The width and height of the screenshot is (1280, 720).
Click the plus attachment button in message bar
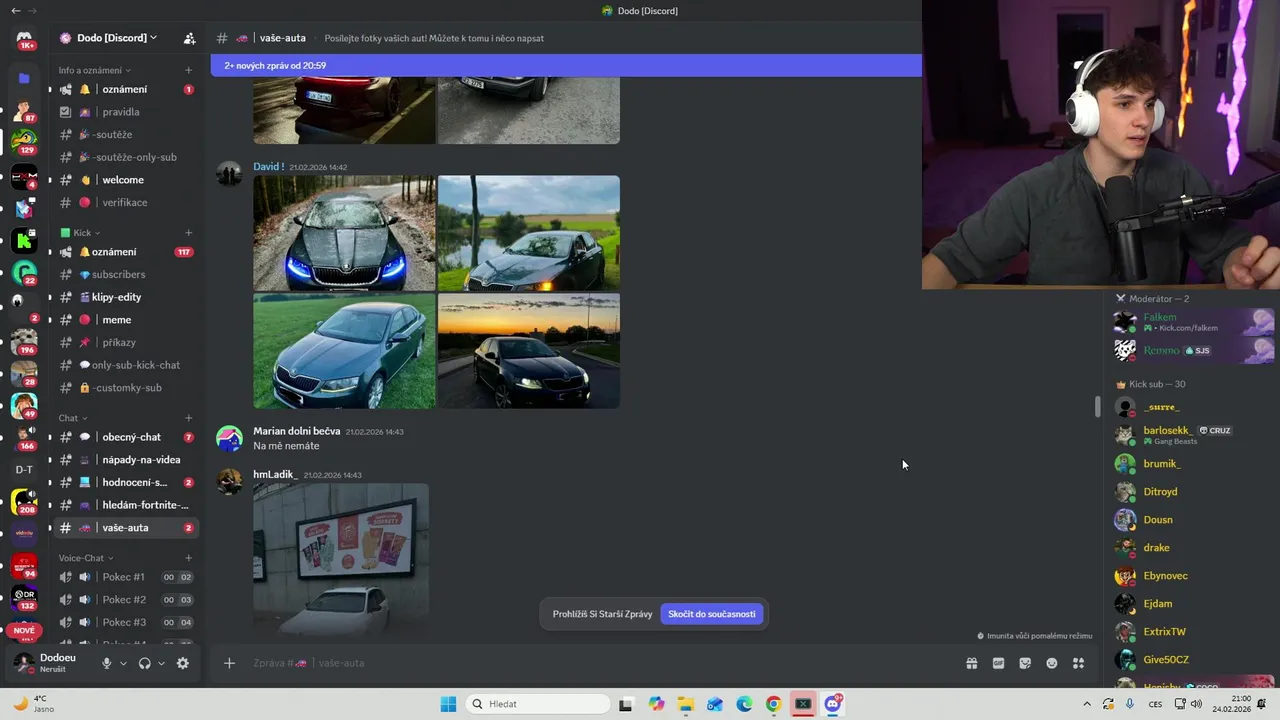(x=229, y=663)
